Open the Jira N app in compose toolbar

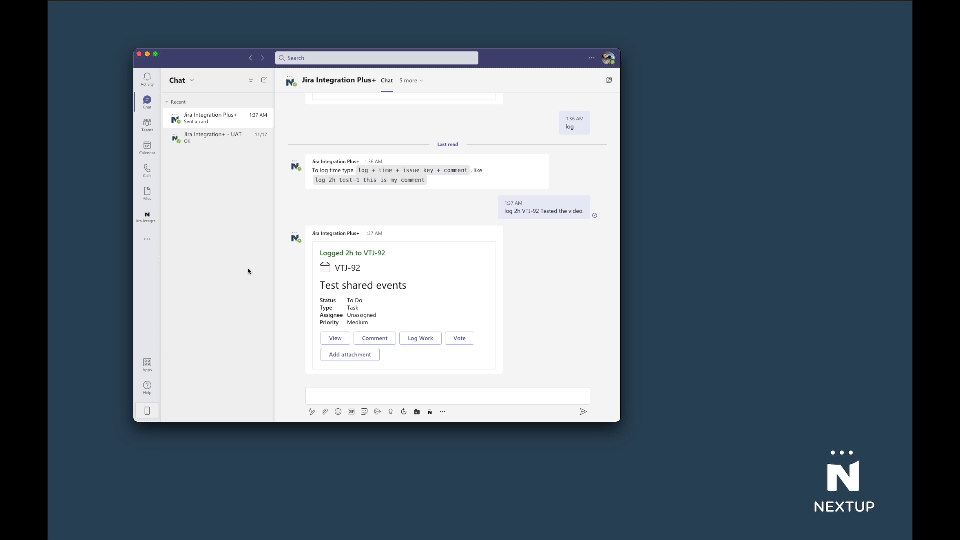(430, 411)
